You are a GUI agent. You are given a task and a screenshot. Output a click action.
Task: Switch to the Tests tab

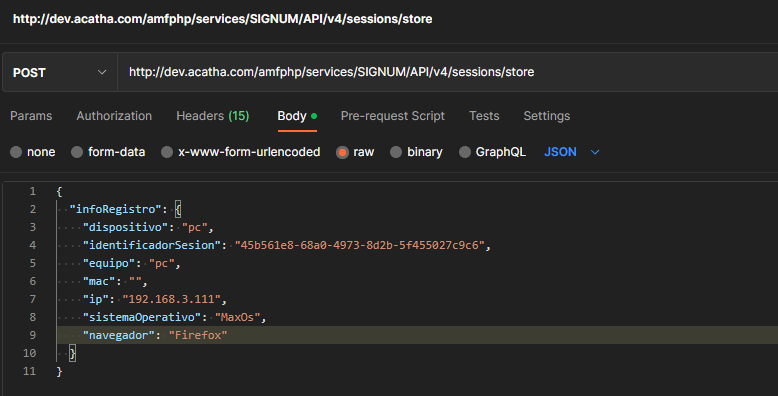(484, 116)
